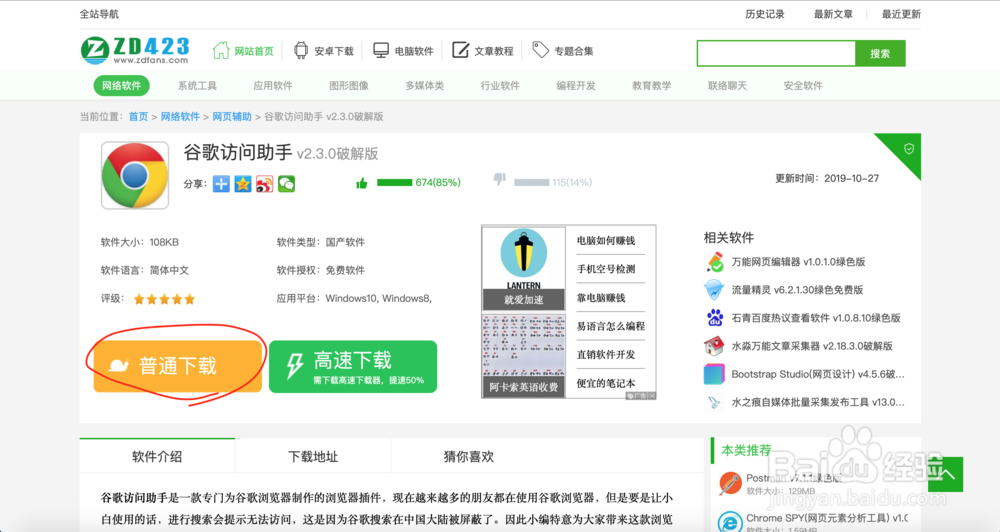
Task: Go to 网络软件 breadcrumb link
Action: (x=180, y=117)
